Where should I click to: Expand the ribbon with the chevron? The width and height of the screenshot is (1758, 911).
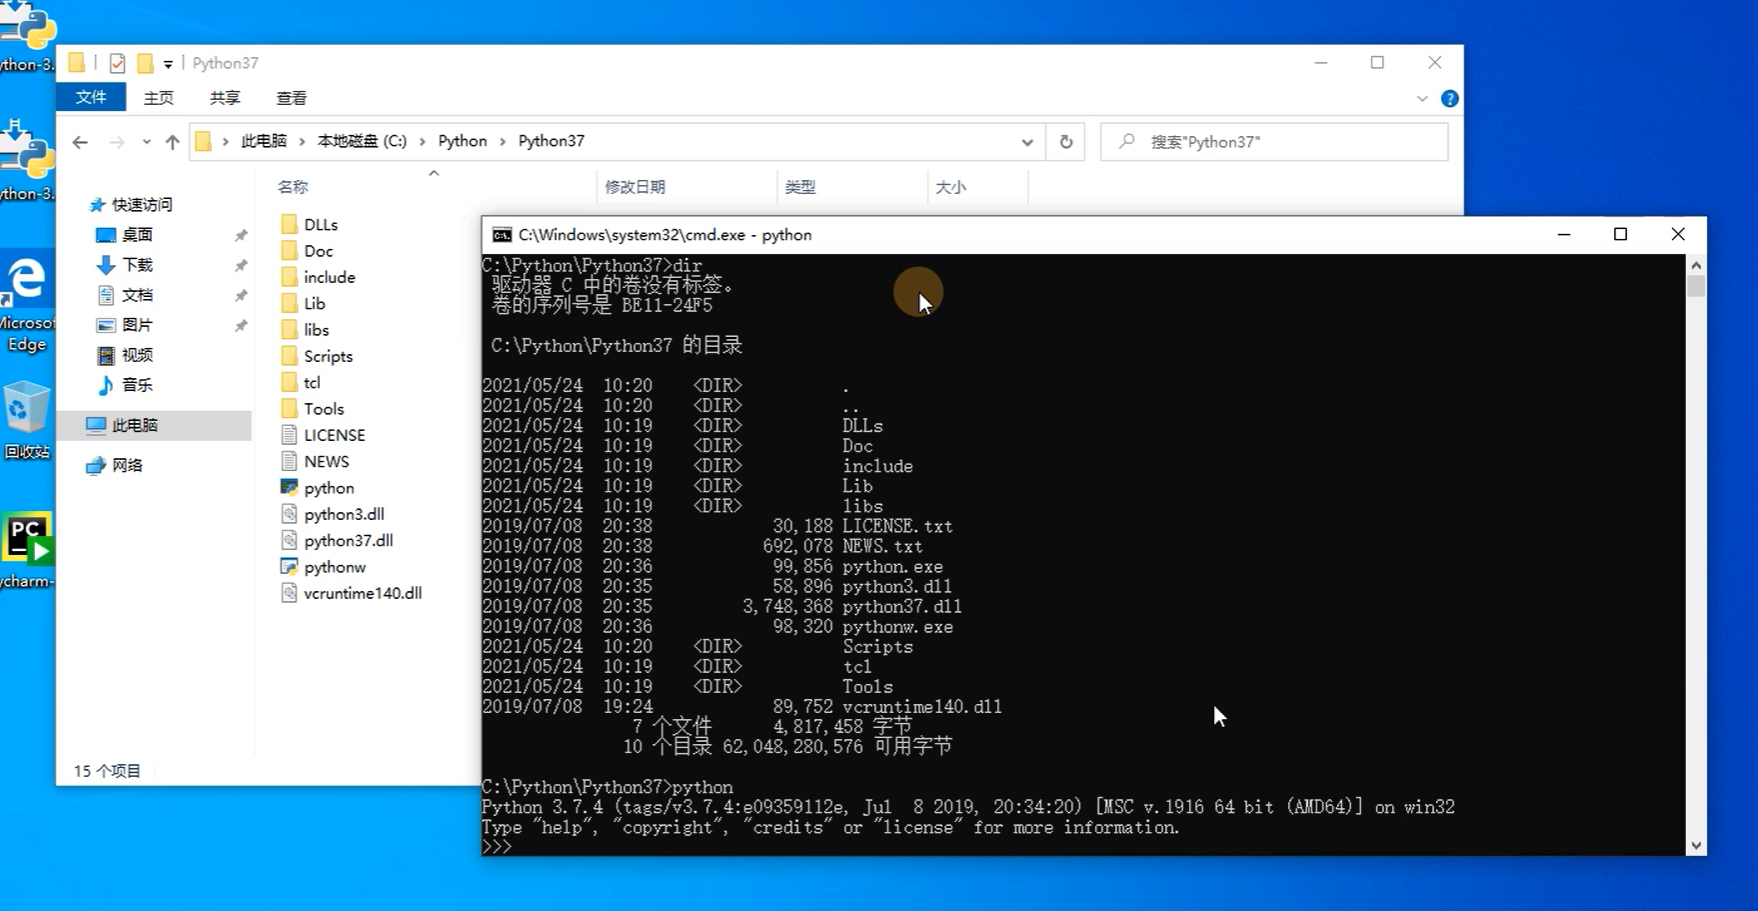click(x=1422, y=98)
